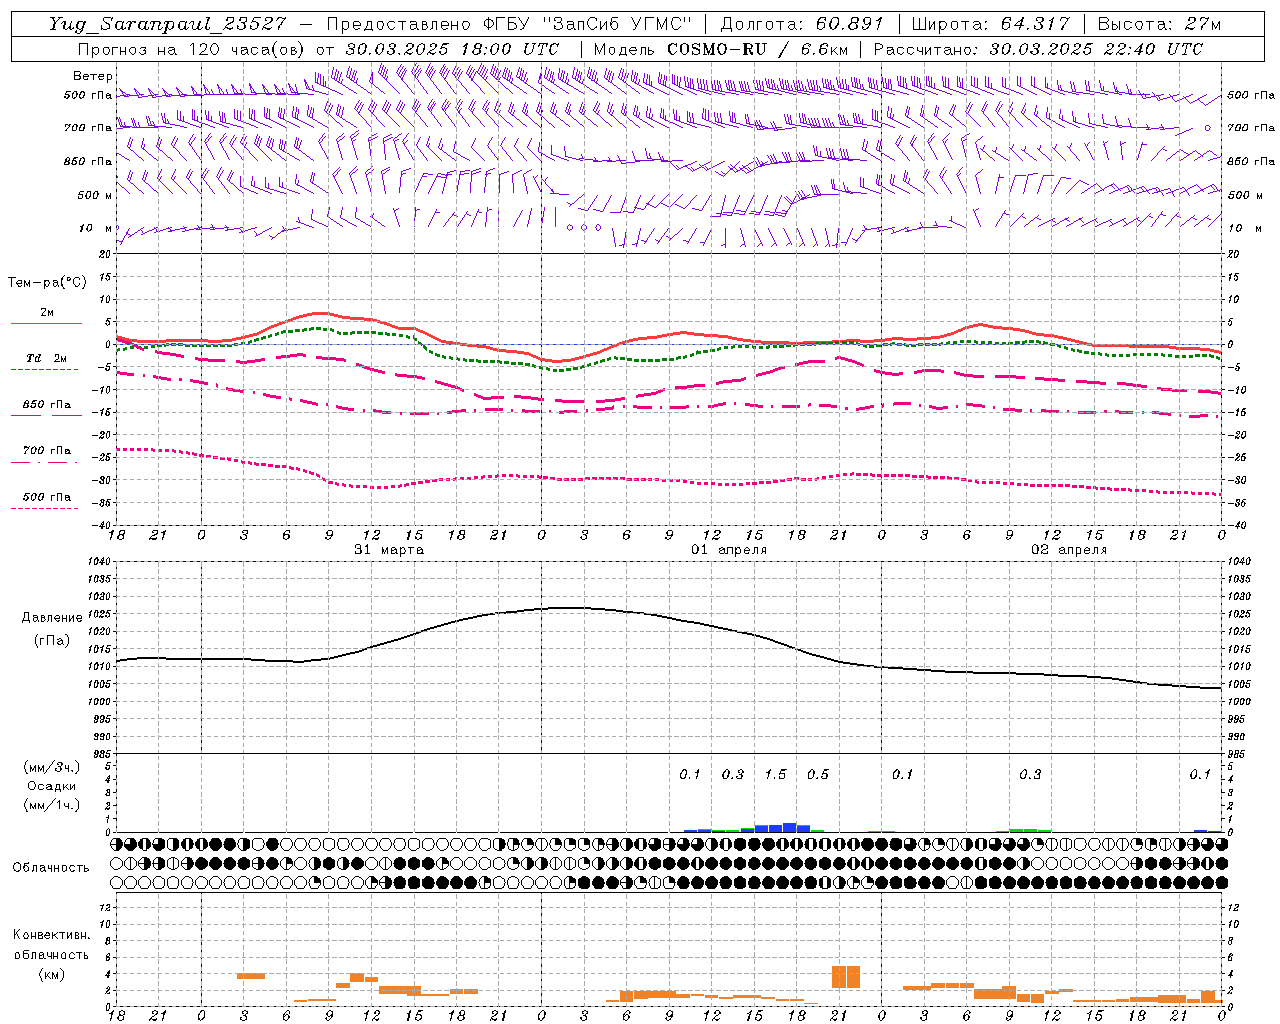1280x1024 pixels.
Task: Click the forecast start time 30.03.2025 18:00 UTC
Action: 452,49
